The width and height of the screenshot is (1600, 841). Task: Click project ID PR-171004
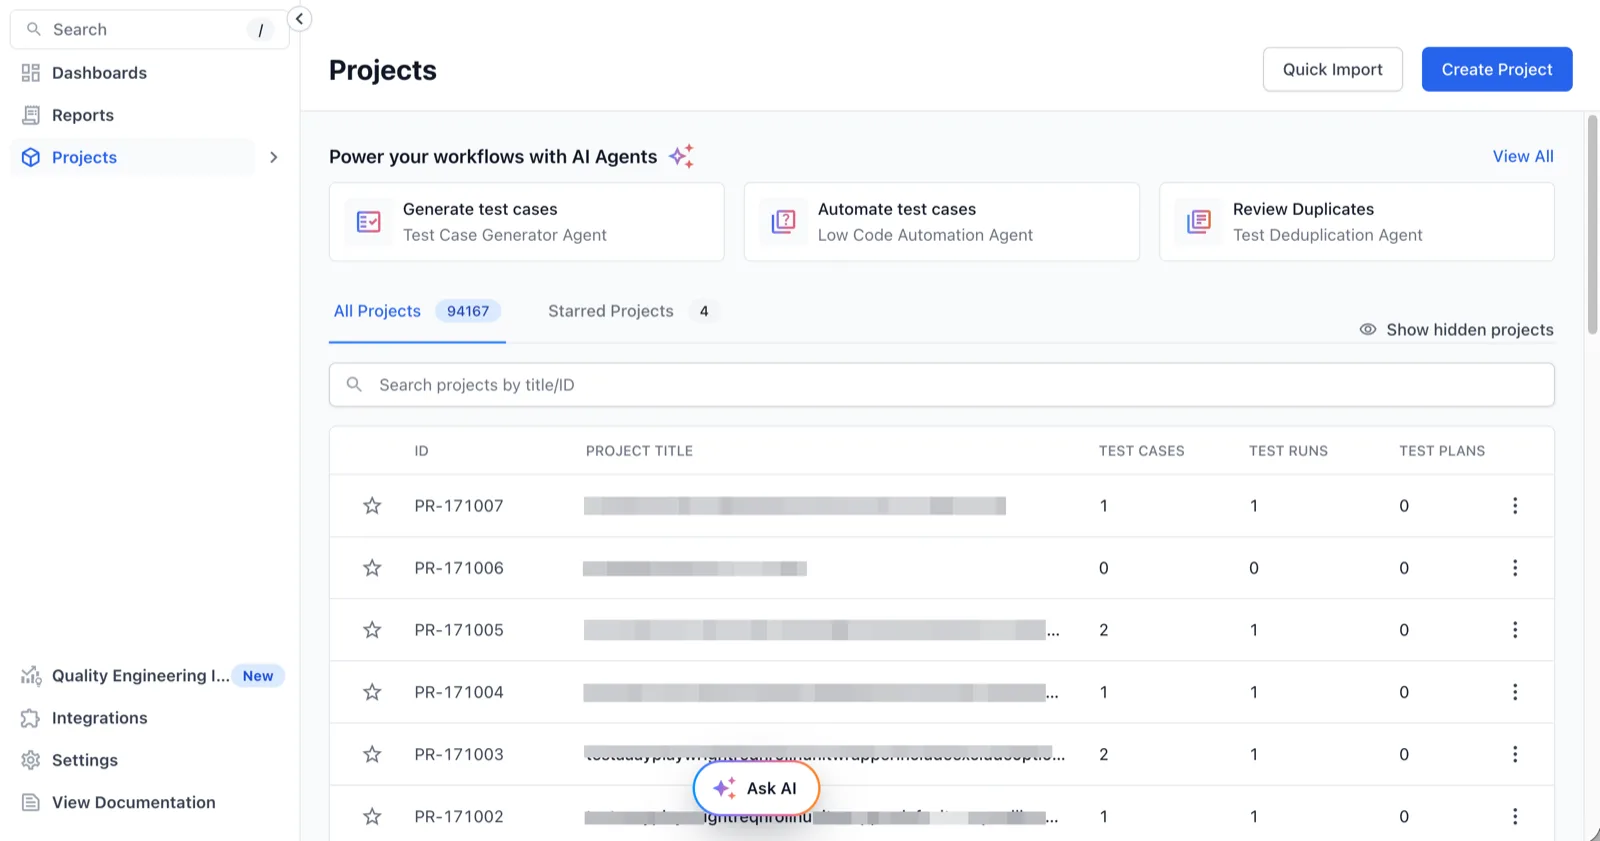[459, 692]
